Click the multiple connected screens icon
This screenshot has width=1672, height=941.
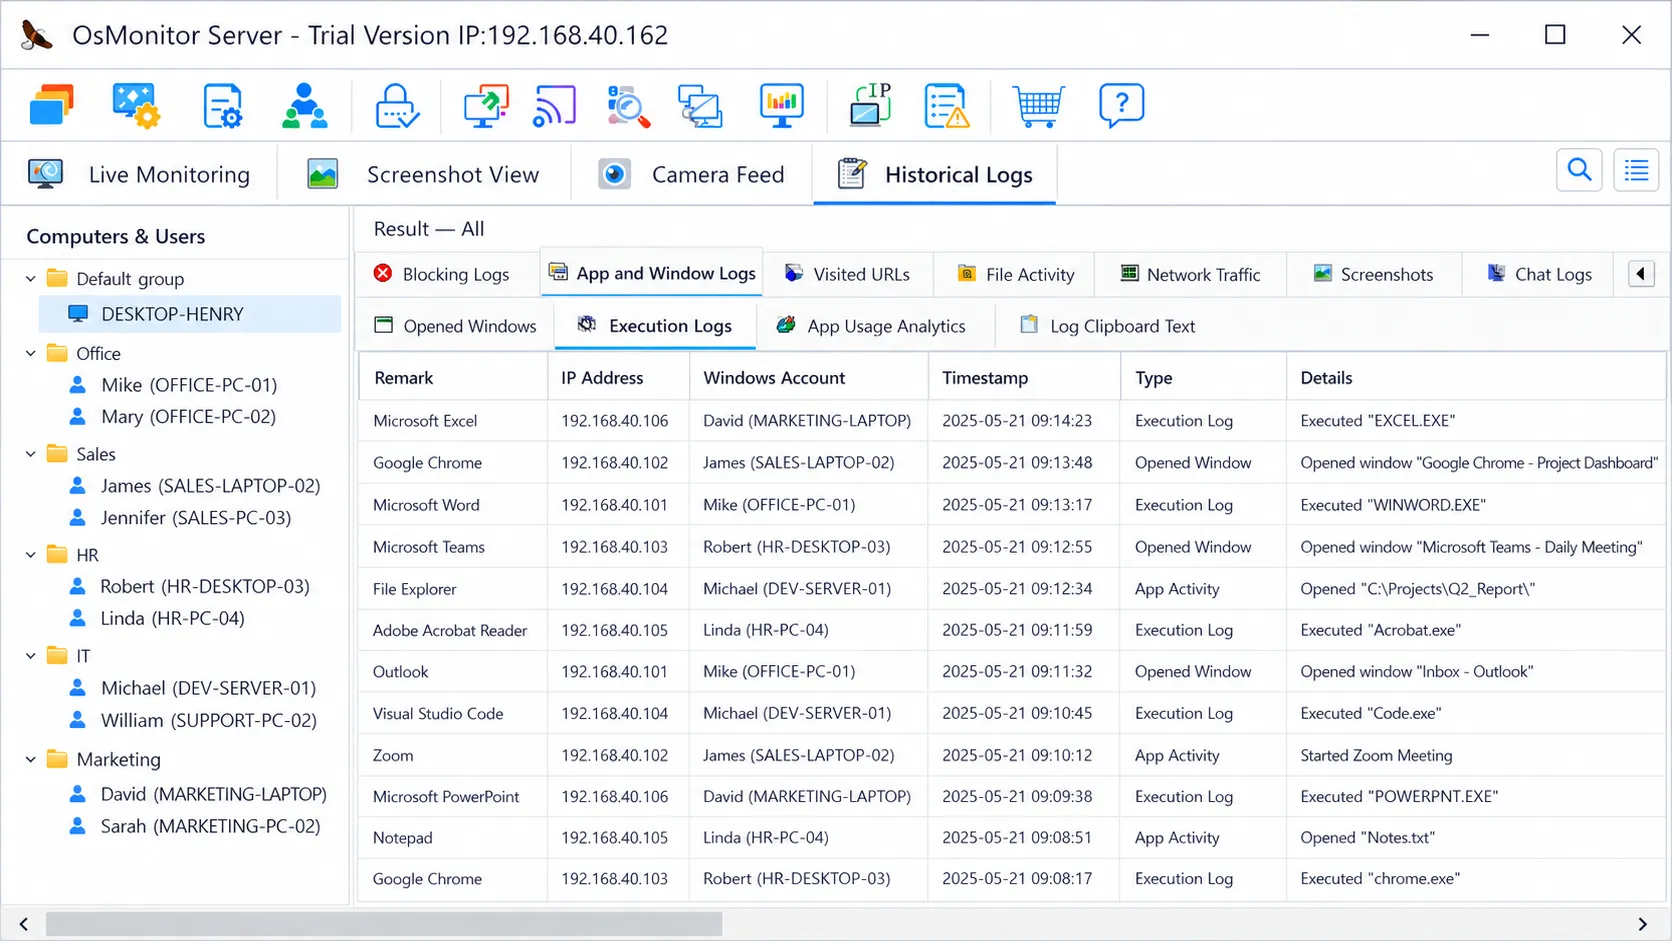700,105
